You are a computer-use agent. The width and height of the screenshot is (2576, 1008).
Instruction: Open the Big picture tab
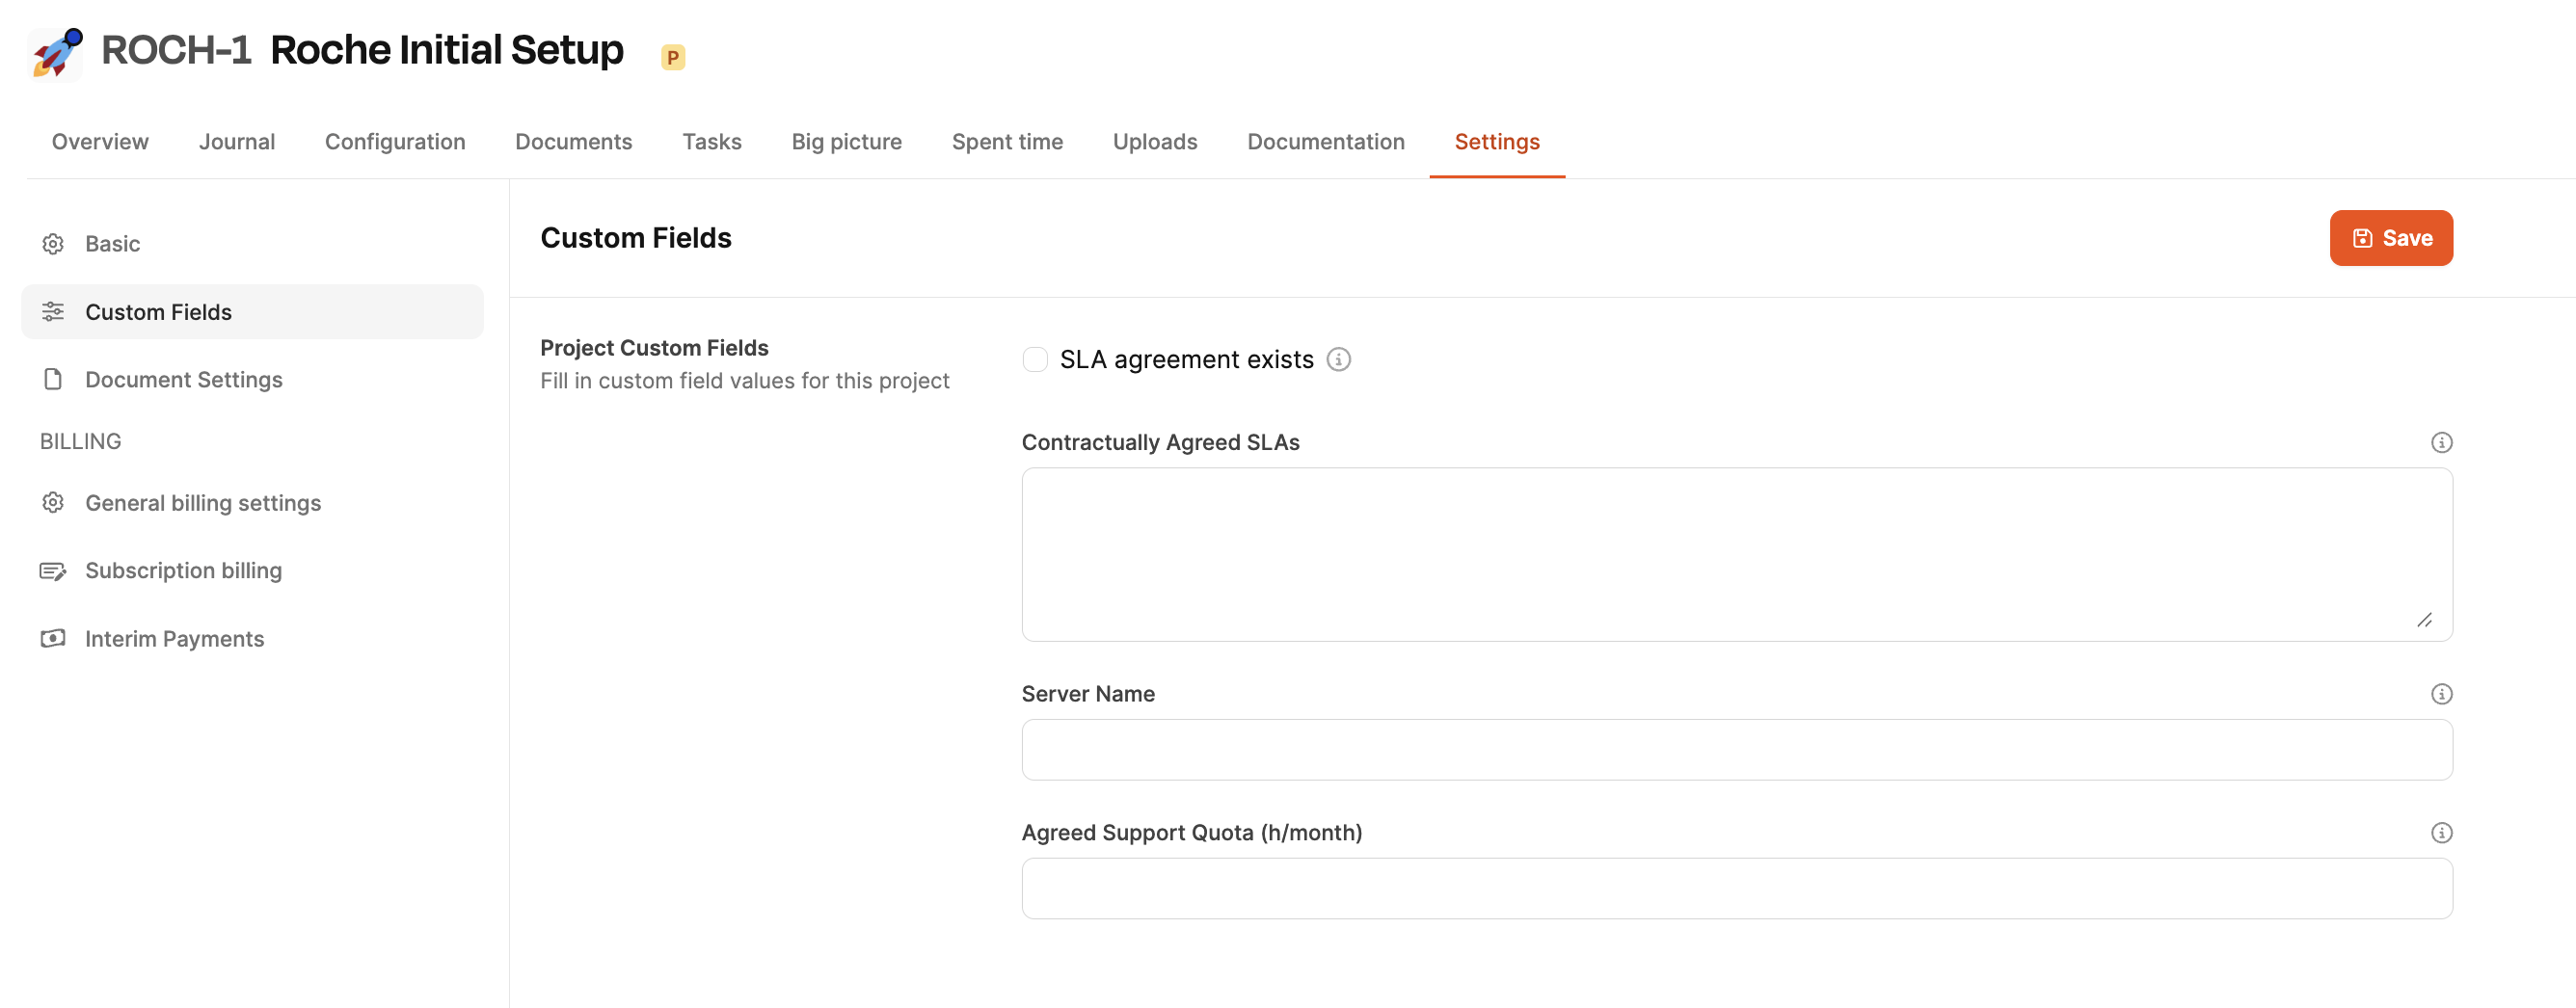tap(846, 142)
